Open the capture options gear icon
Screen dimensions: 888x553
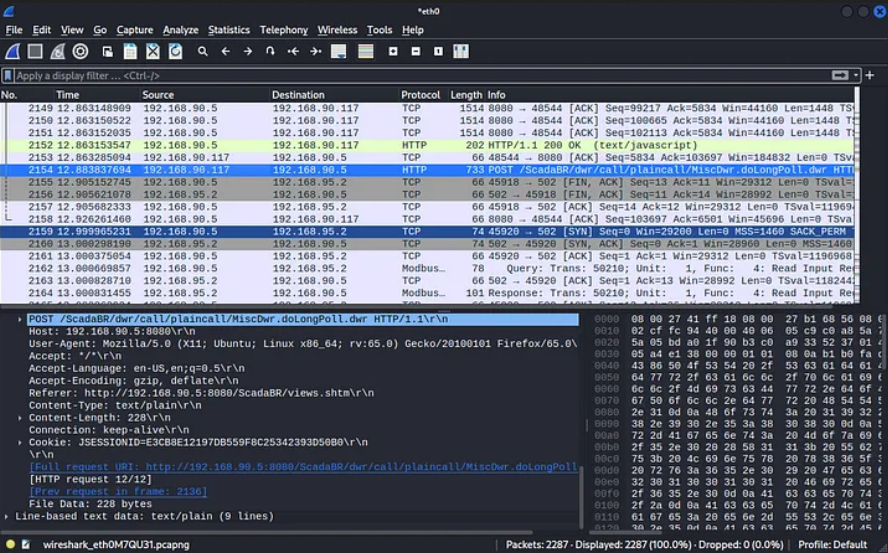[x=81, y=51]
